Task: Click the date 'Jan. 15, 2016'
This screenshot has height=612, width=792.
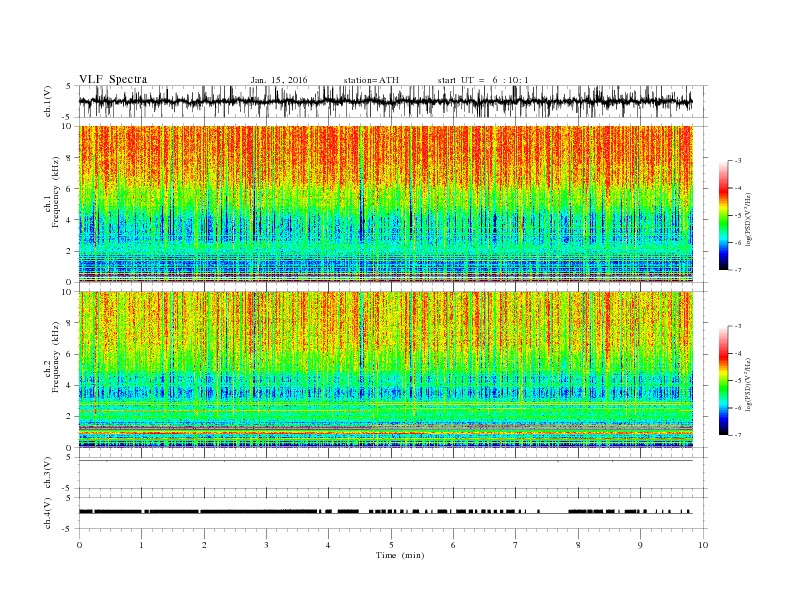Action: 279,80
